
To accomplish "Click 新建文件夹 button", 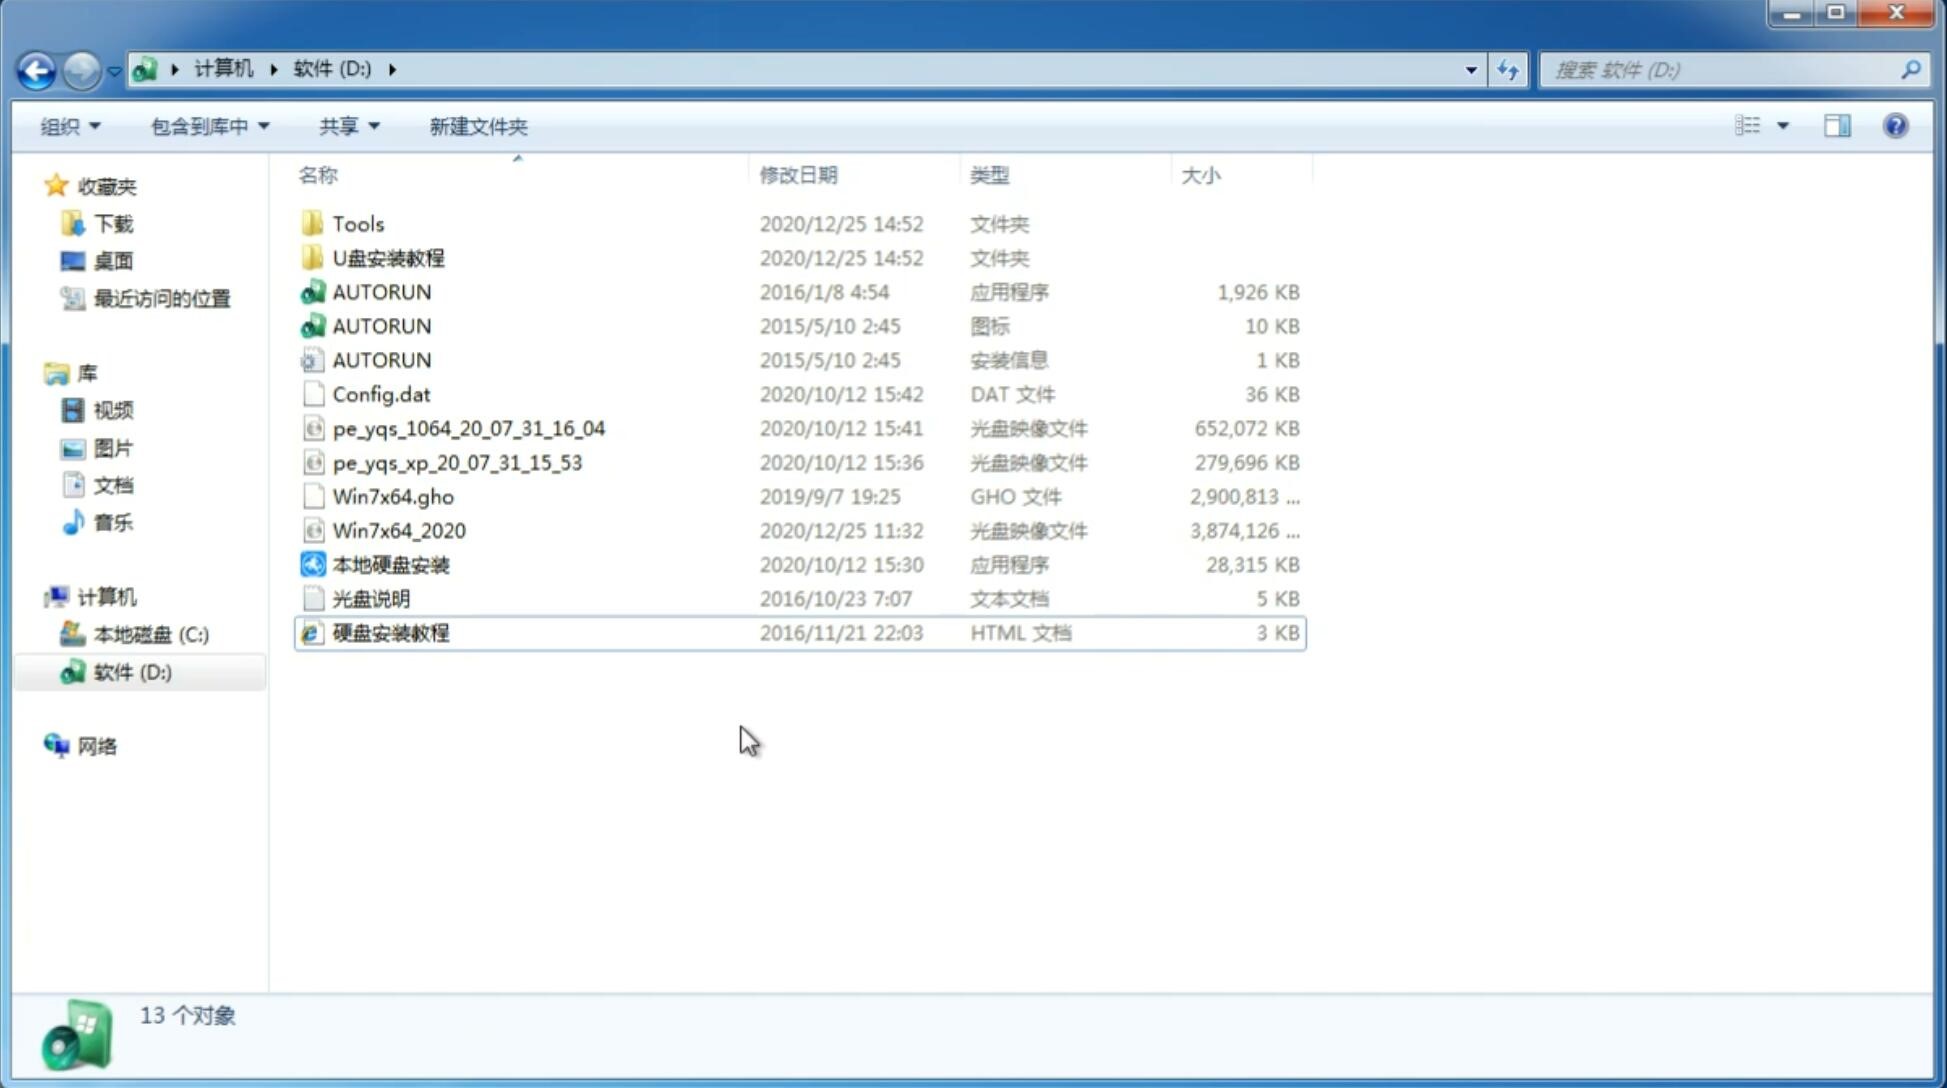I will coord(477,124).
